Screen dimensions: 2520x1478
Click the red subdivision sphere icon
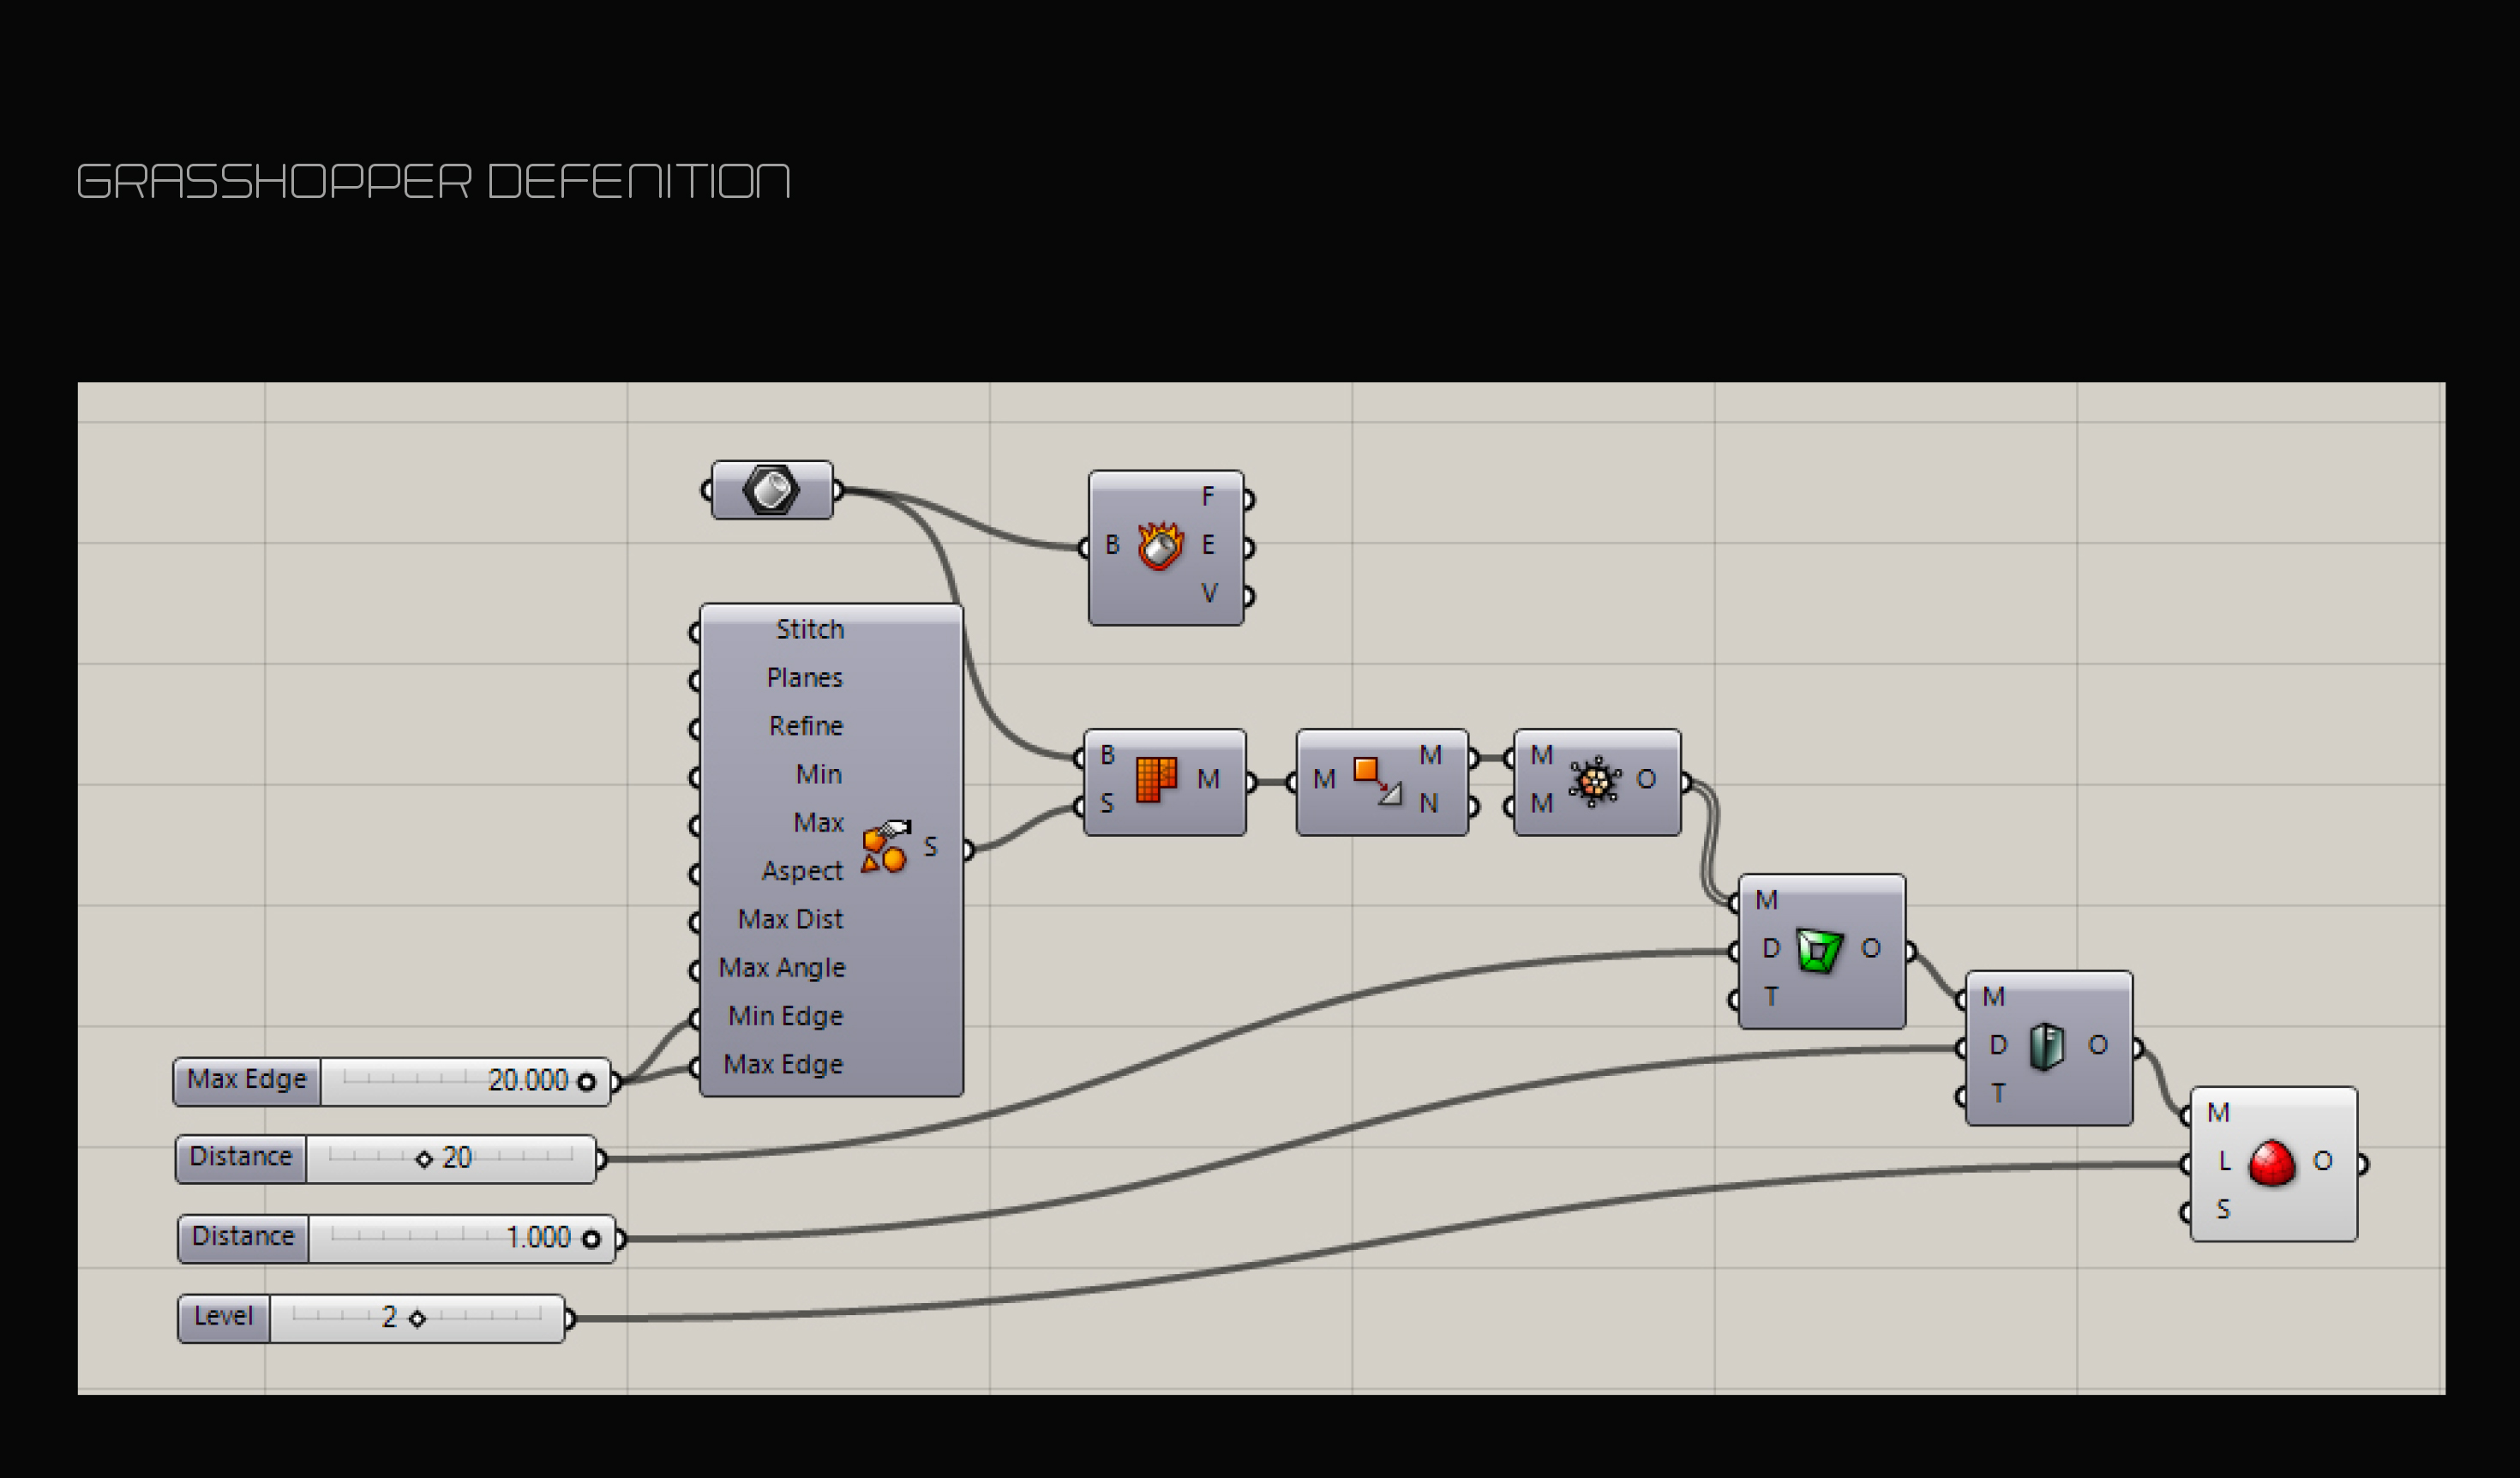(2271, 1163)
